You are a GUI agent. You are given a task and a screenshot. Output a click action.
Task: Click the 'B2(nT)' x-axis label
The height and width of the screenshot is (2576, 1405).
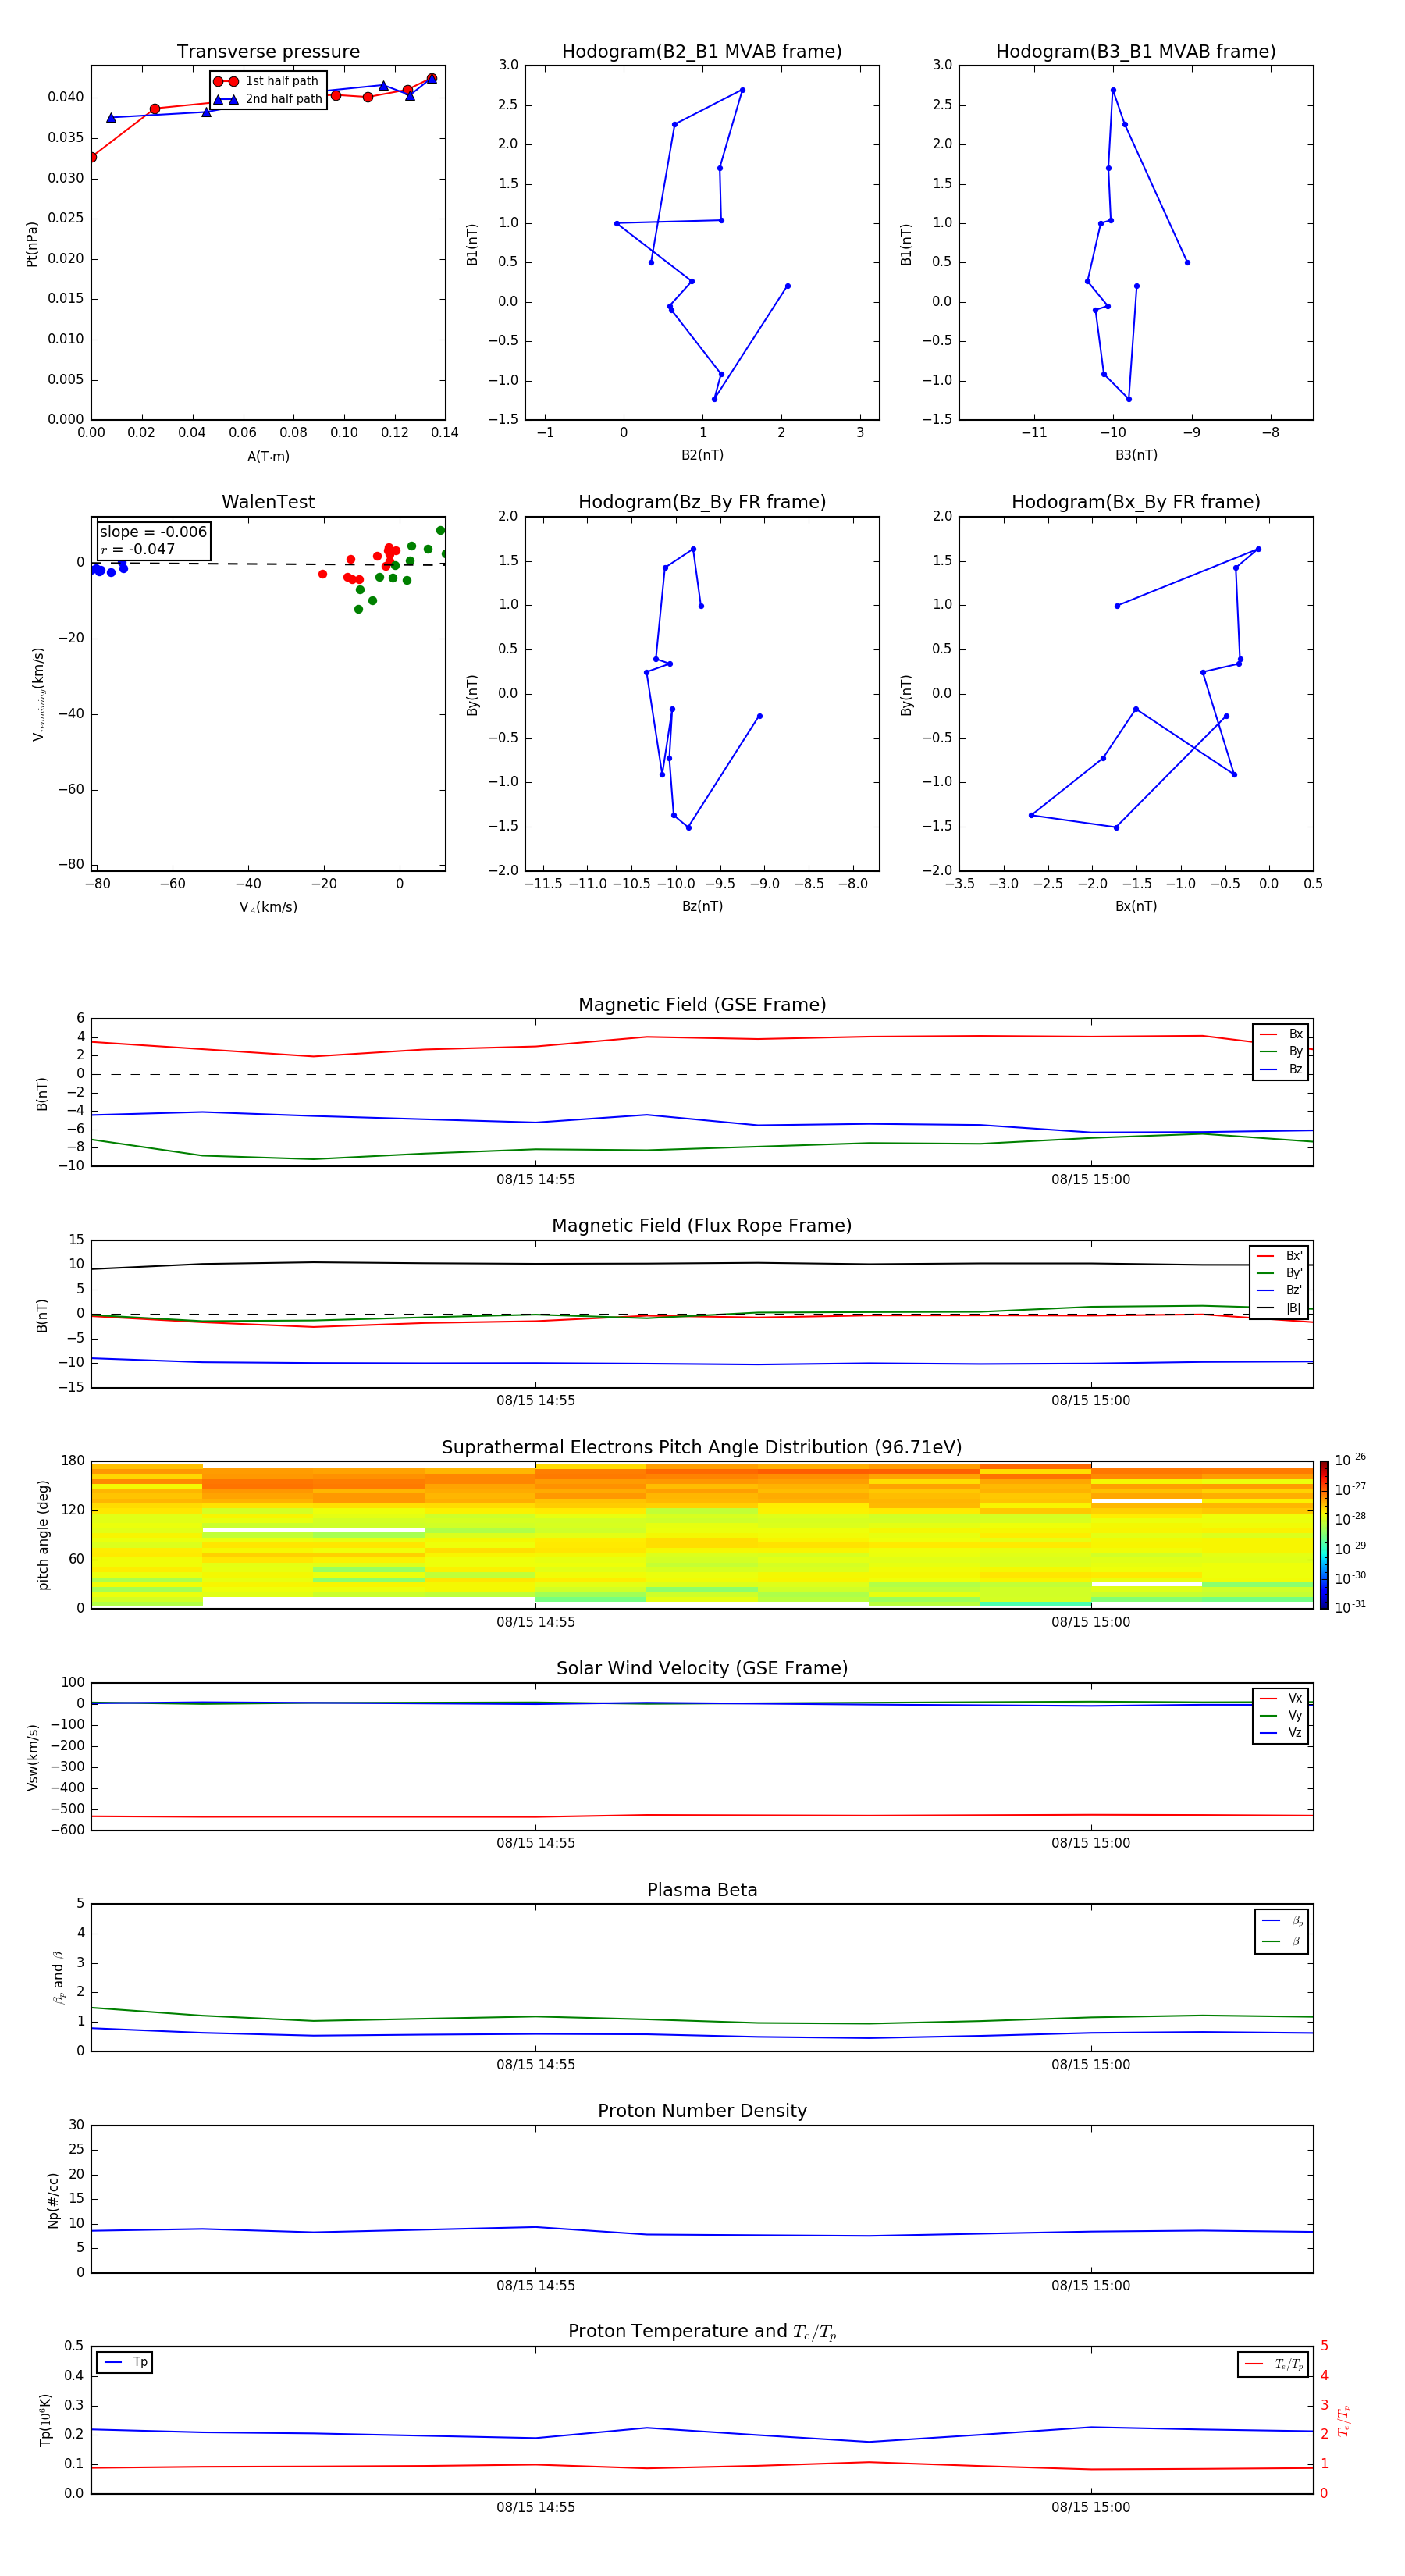click(702, 455)
